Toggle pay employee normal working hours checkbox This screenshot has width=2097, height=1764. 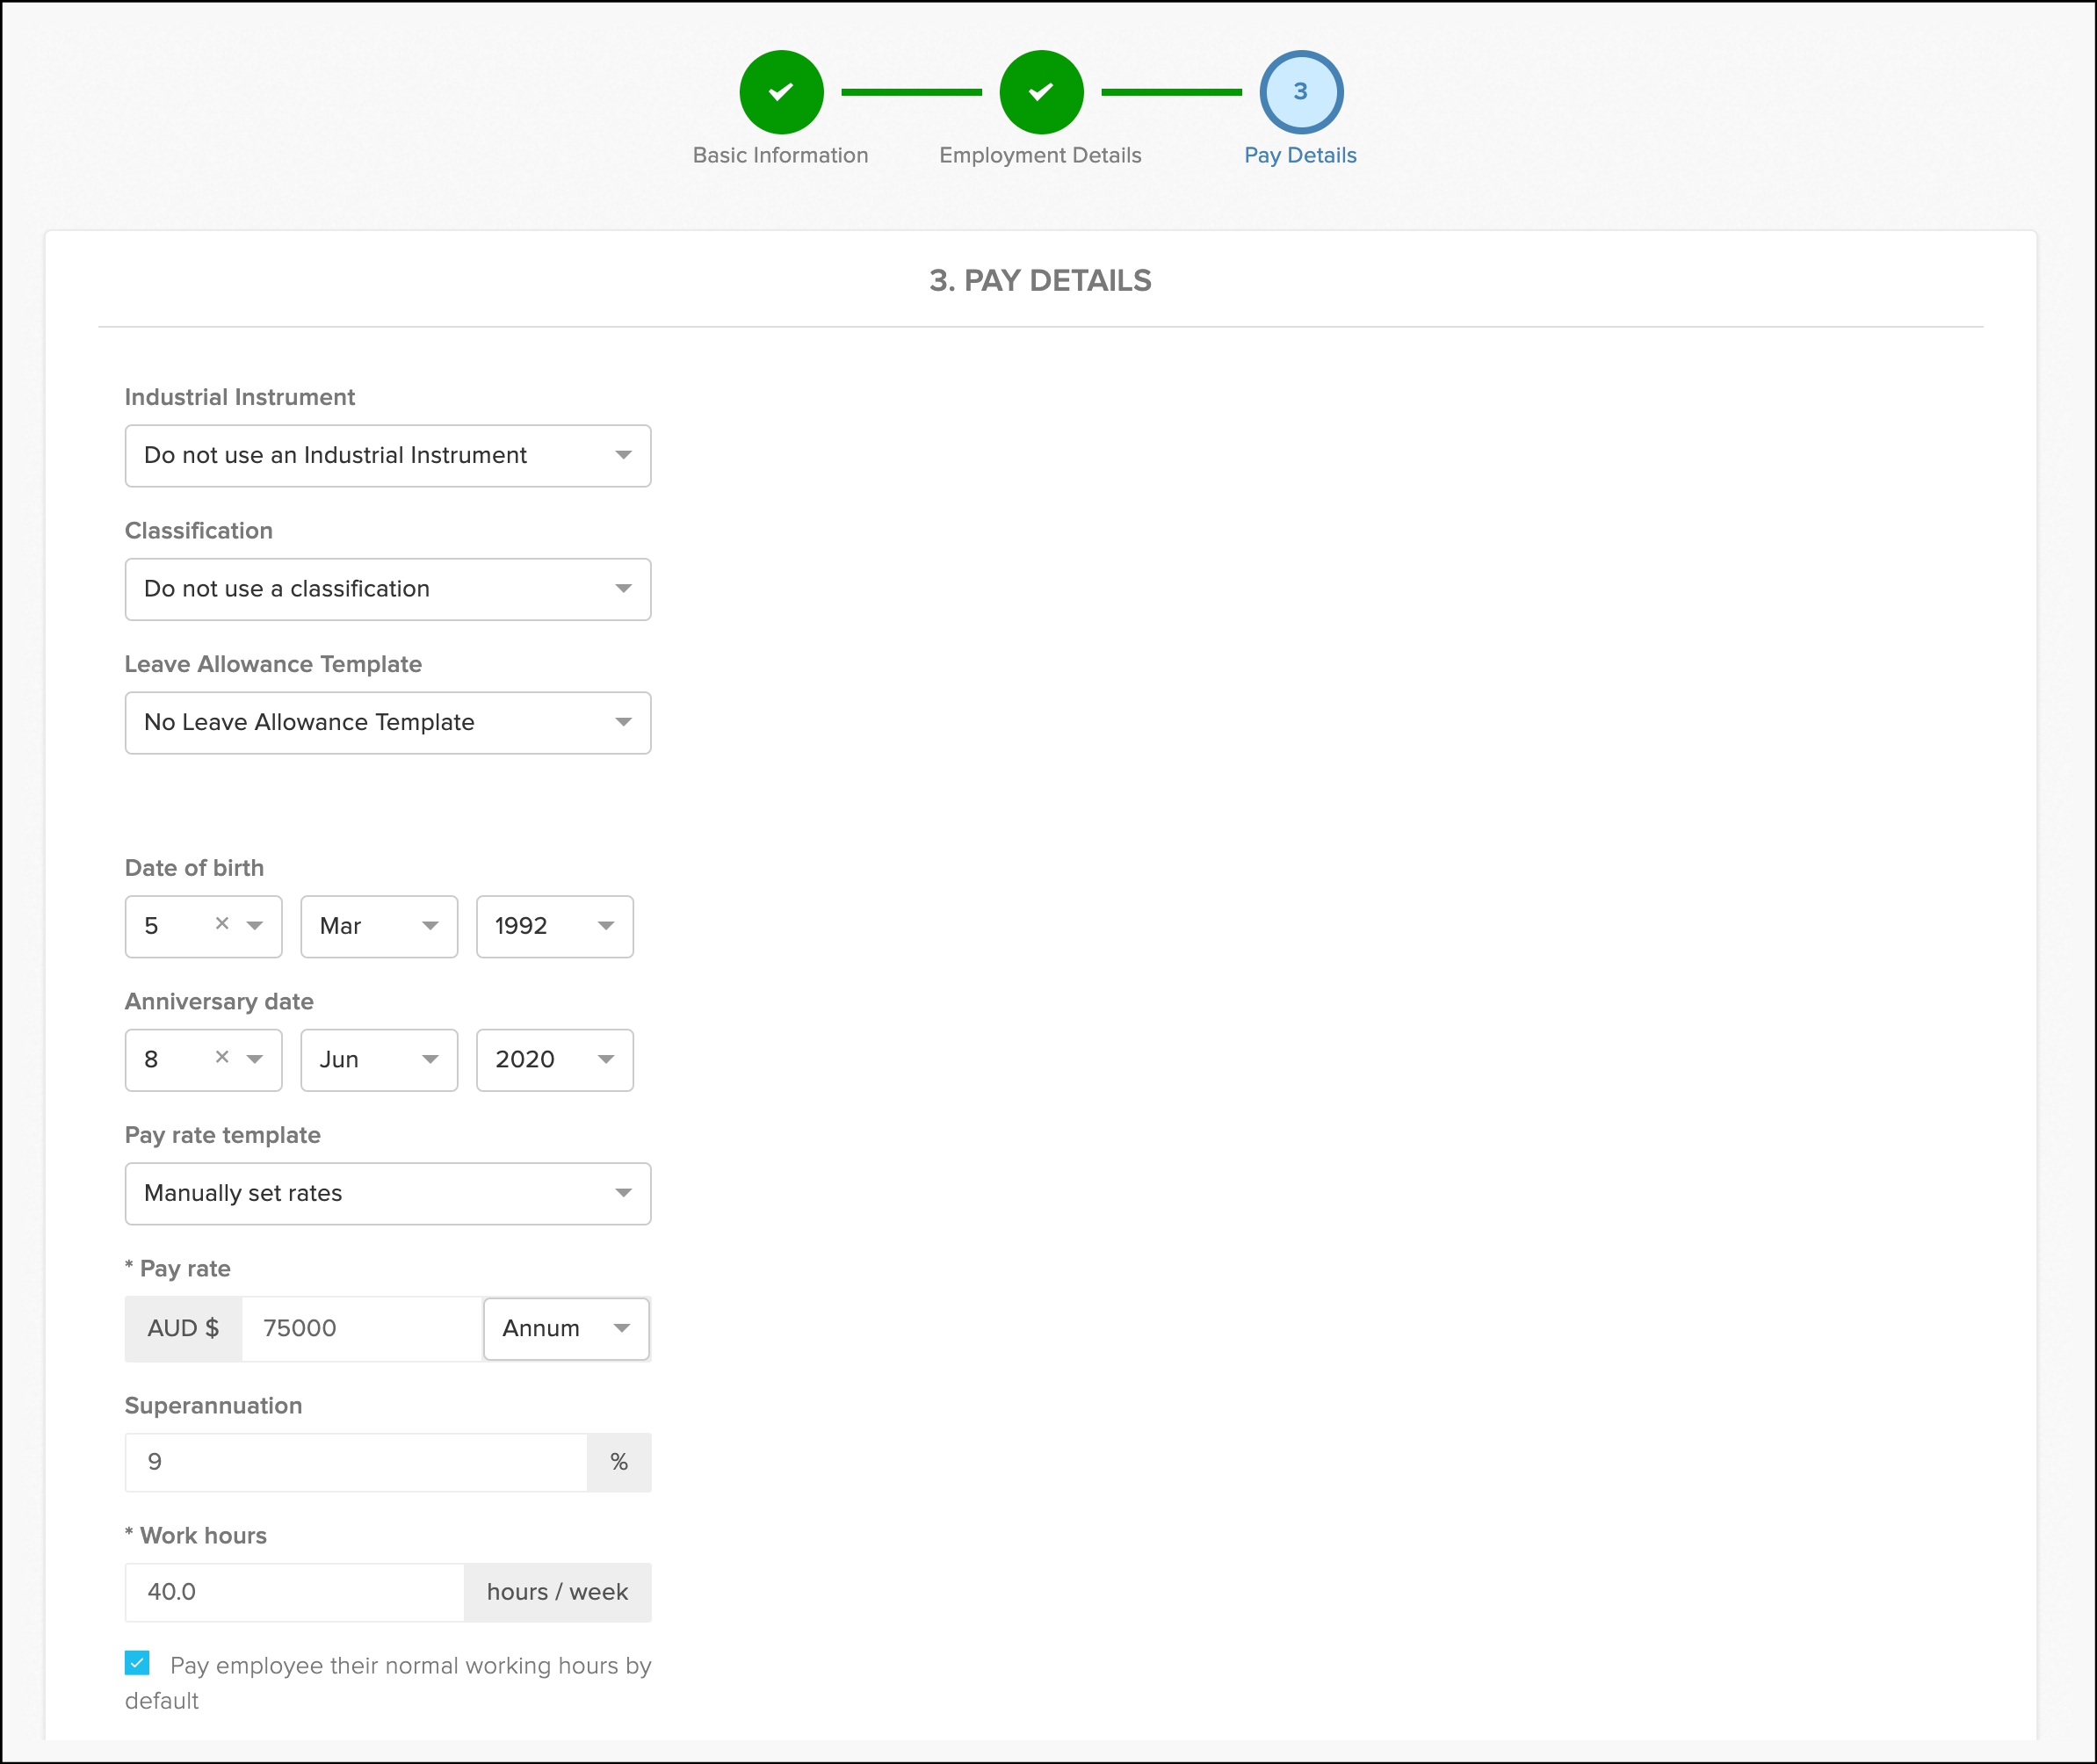pyautogui.click(x=138, y=1663)
